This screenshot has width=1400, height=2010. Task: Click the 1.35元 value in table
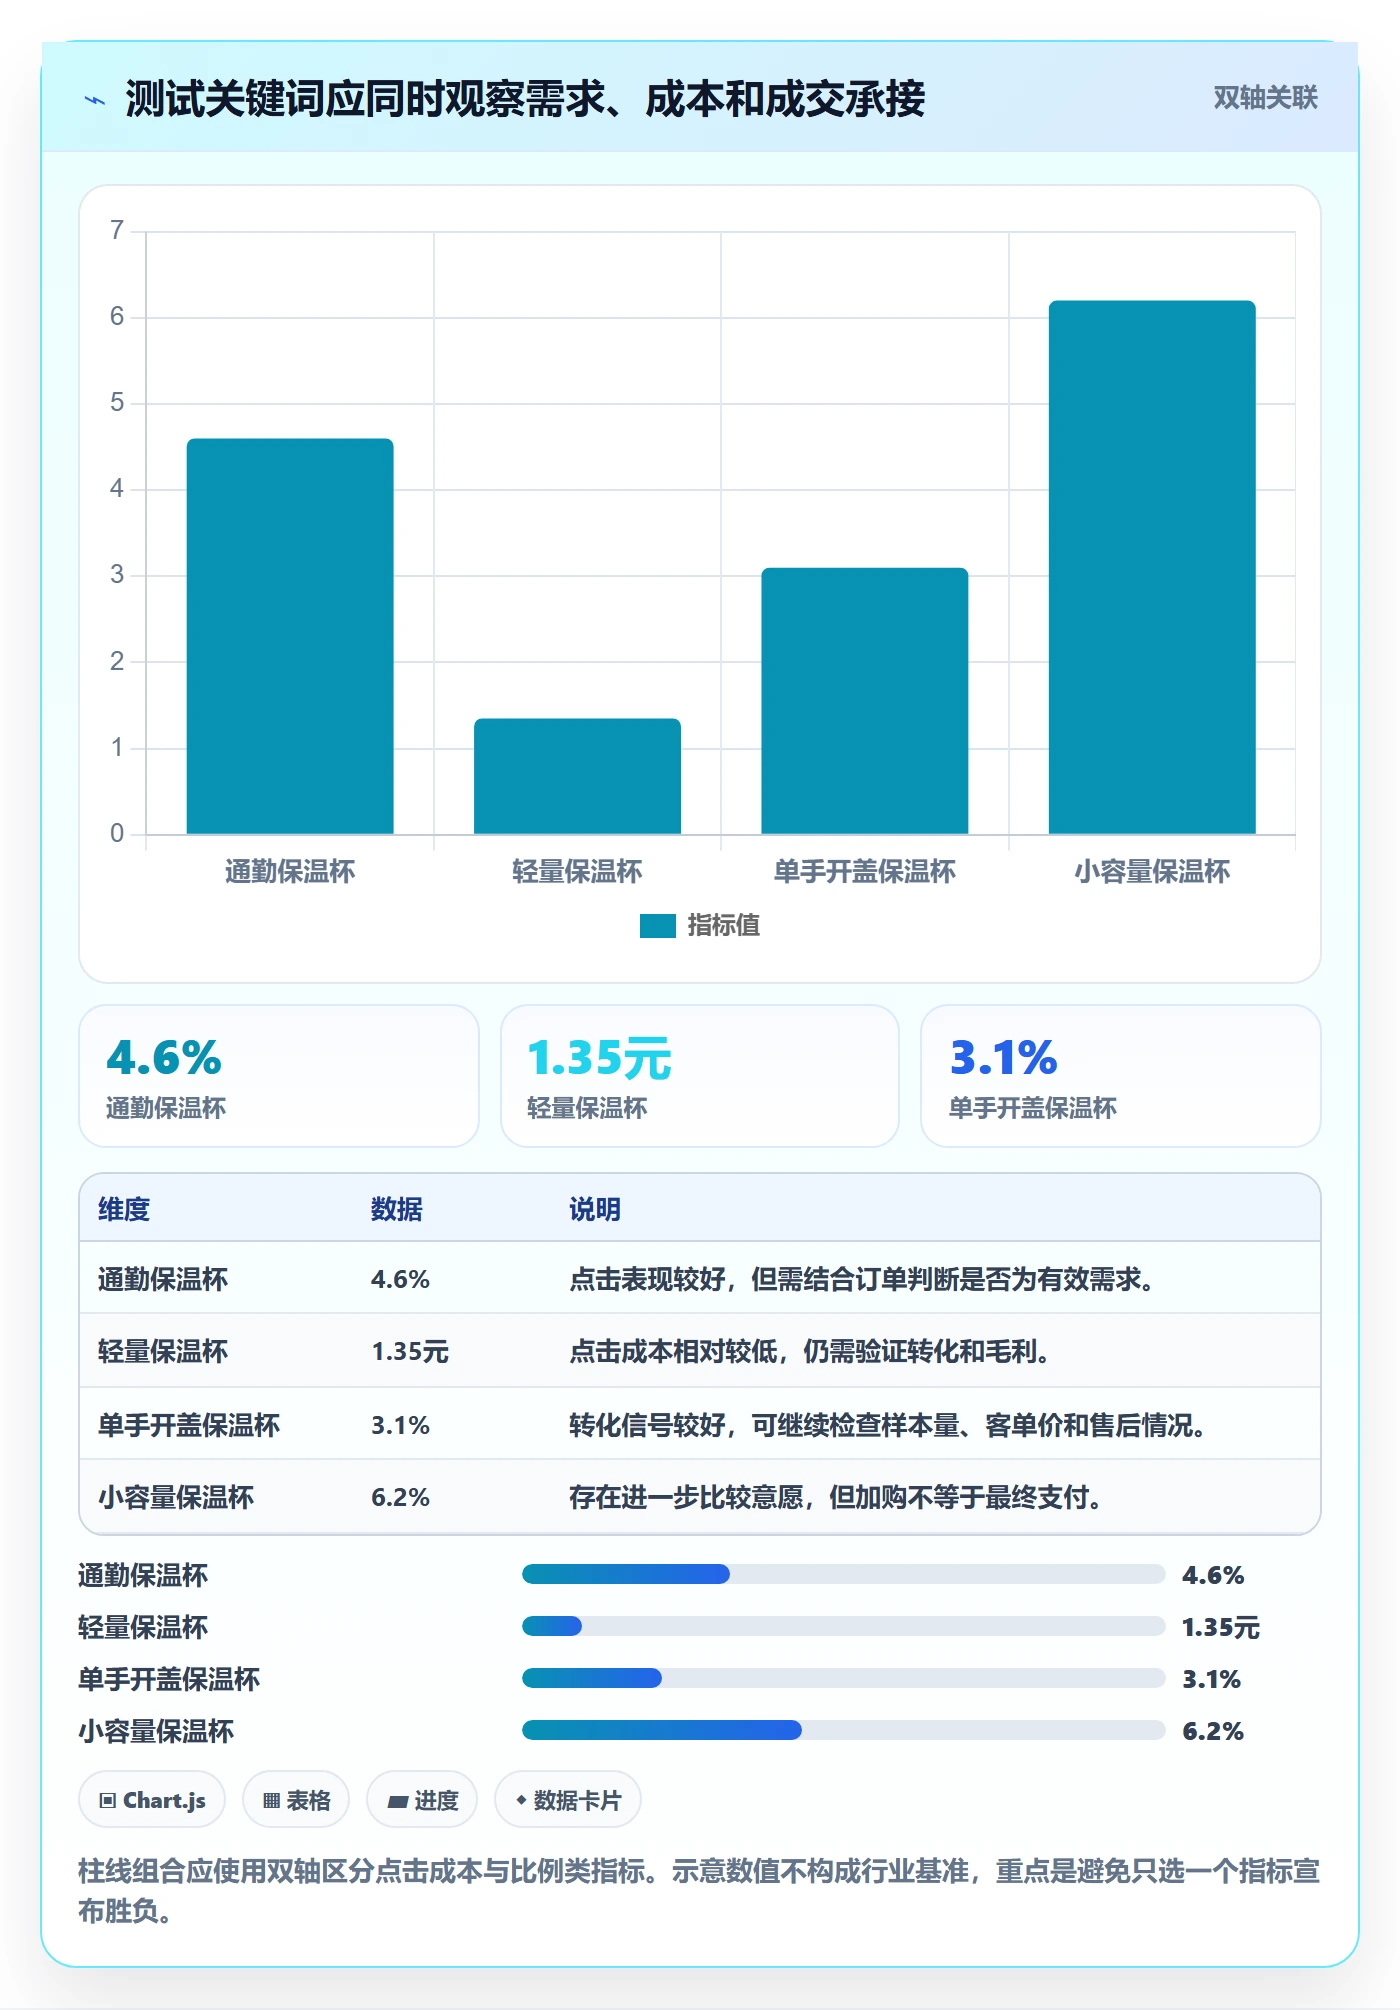point(410,1352)
